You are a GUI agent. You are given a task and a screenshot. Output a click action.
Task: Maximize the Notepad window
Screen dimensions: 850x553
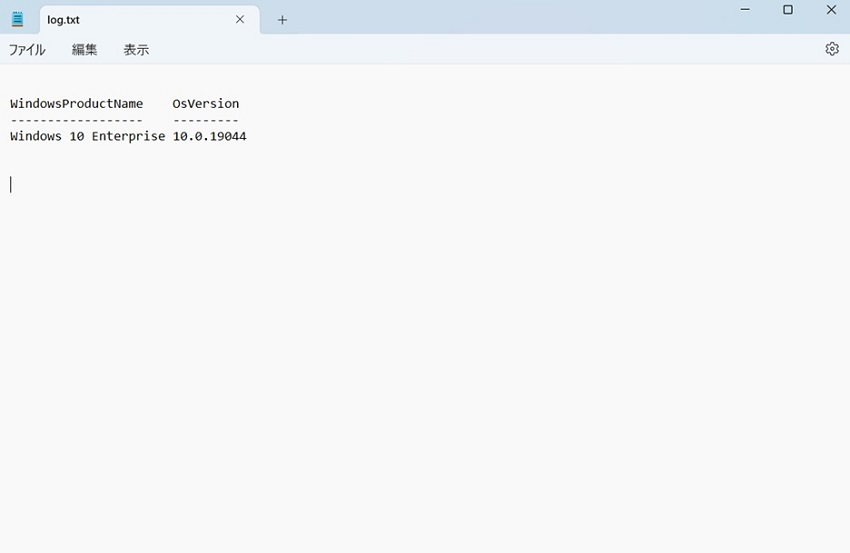click(788, 10)
